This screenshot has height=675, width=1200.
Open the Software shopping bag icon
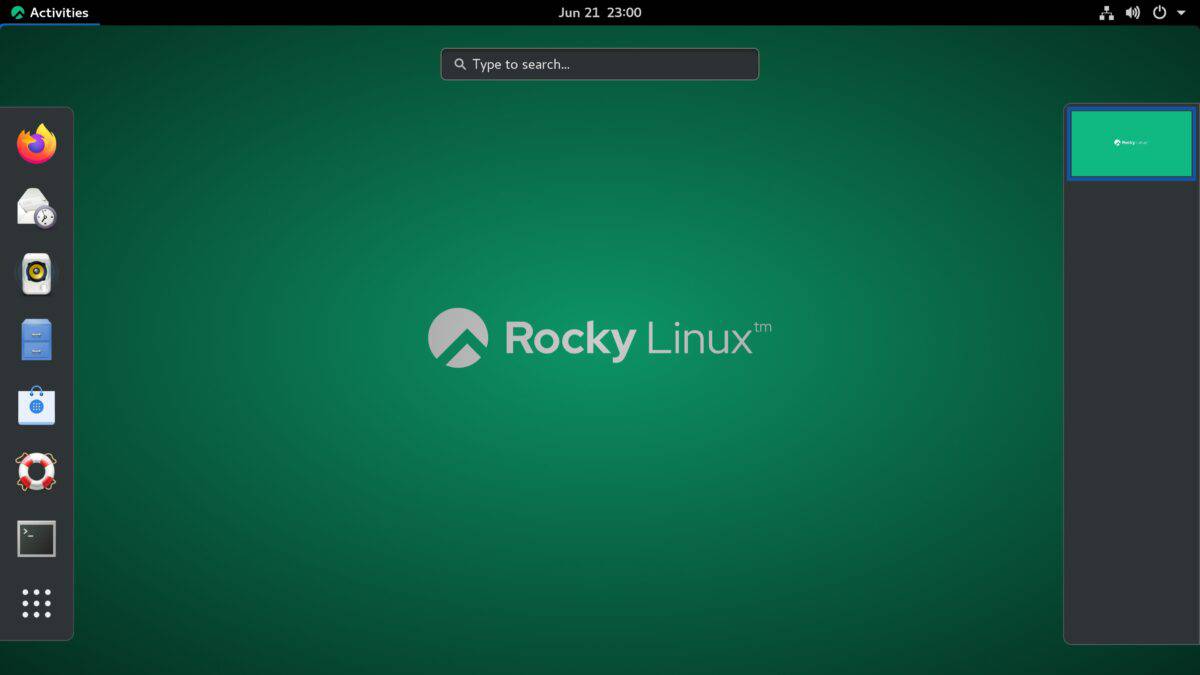pos(37,406)
